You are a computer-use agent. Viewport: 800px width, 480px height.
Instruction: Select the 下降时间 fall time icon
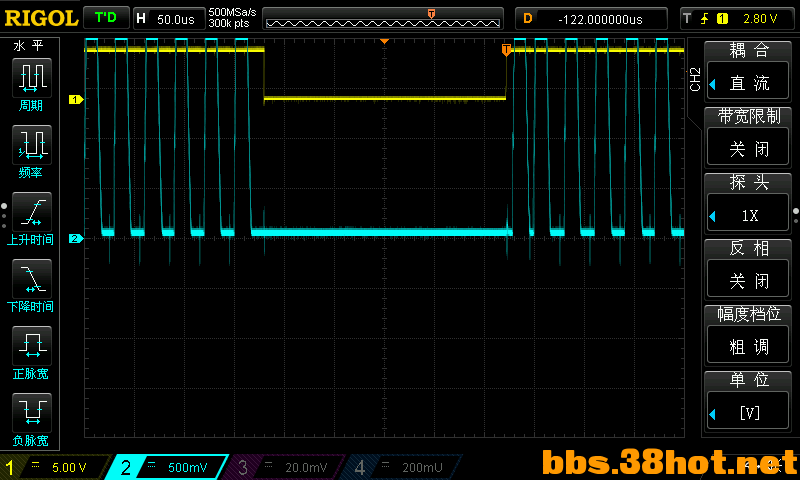[32, 279]
